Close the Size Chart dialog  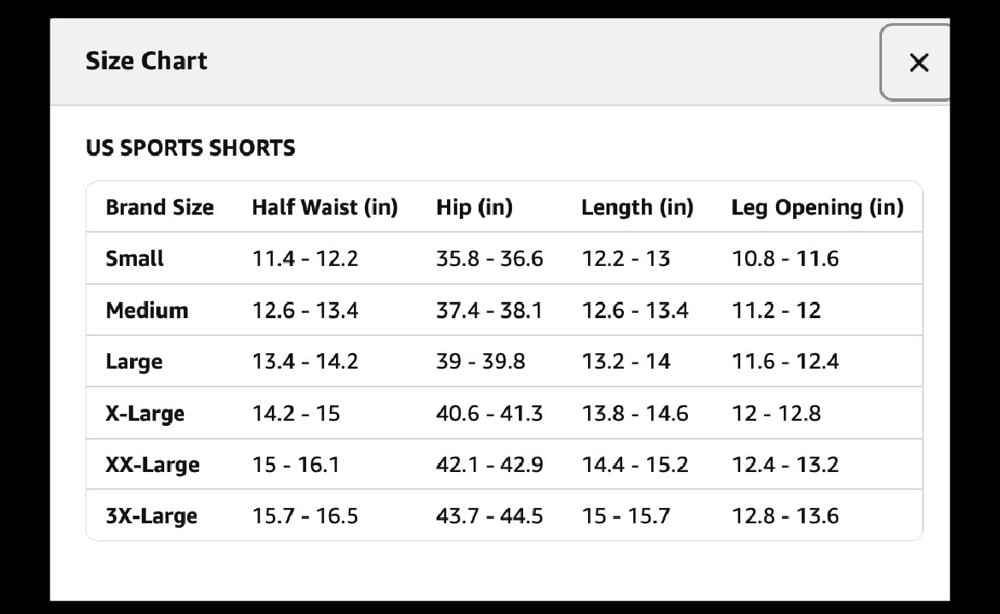coord(916,62)
